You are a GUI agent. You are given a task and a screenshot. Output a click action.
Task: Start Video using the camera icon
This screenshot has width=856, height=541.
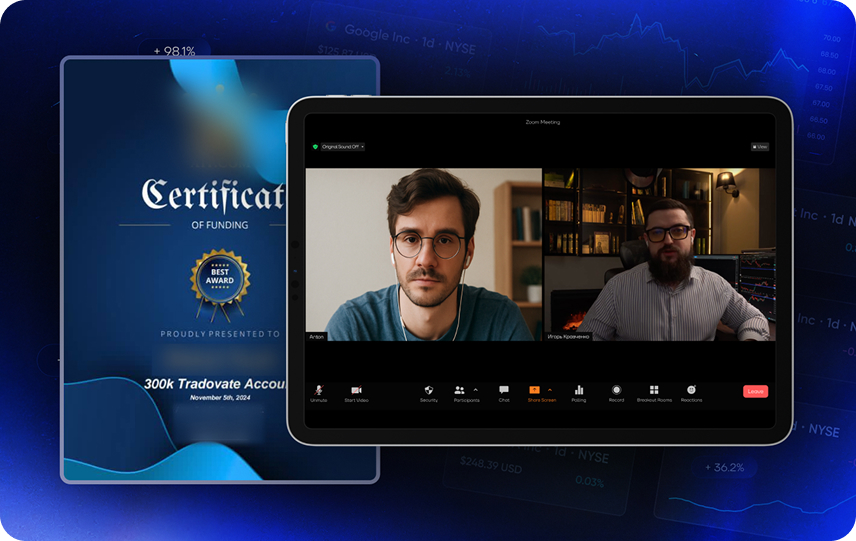[x=355, y=390]
